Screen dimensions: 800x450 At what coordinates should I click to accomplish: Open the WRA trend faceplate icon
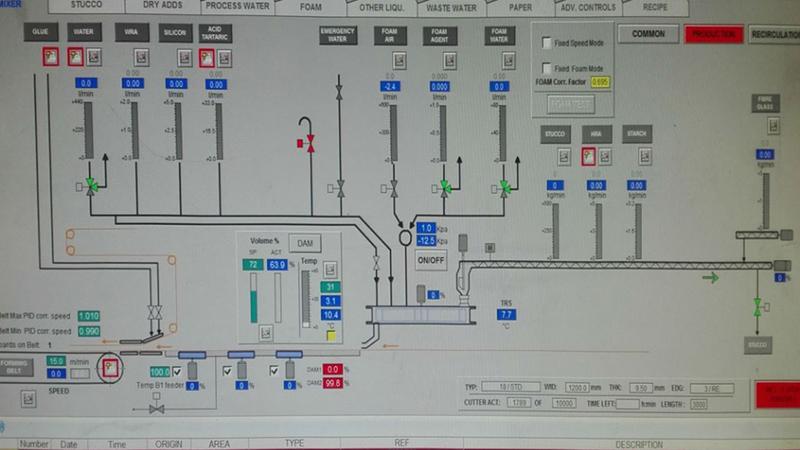pyautogui.click(x=141, y=57)
